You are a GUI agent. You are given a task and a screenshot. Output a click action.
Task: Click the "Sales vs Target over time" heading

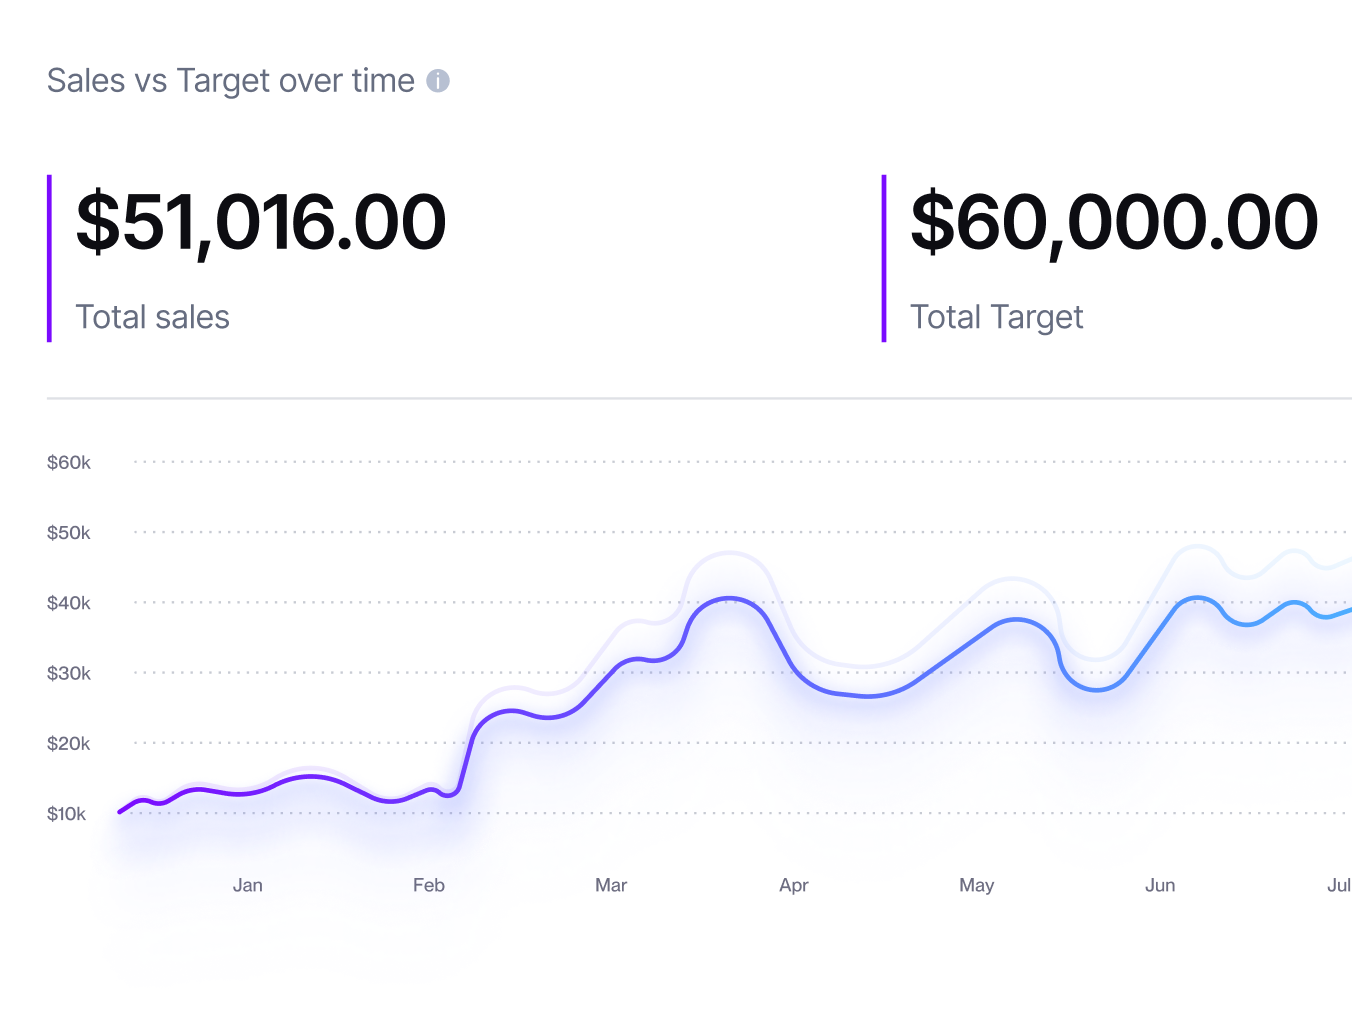[x=231, y=81]
